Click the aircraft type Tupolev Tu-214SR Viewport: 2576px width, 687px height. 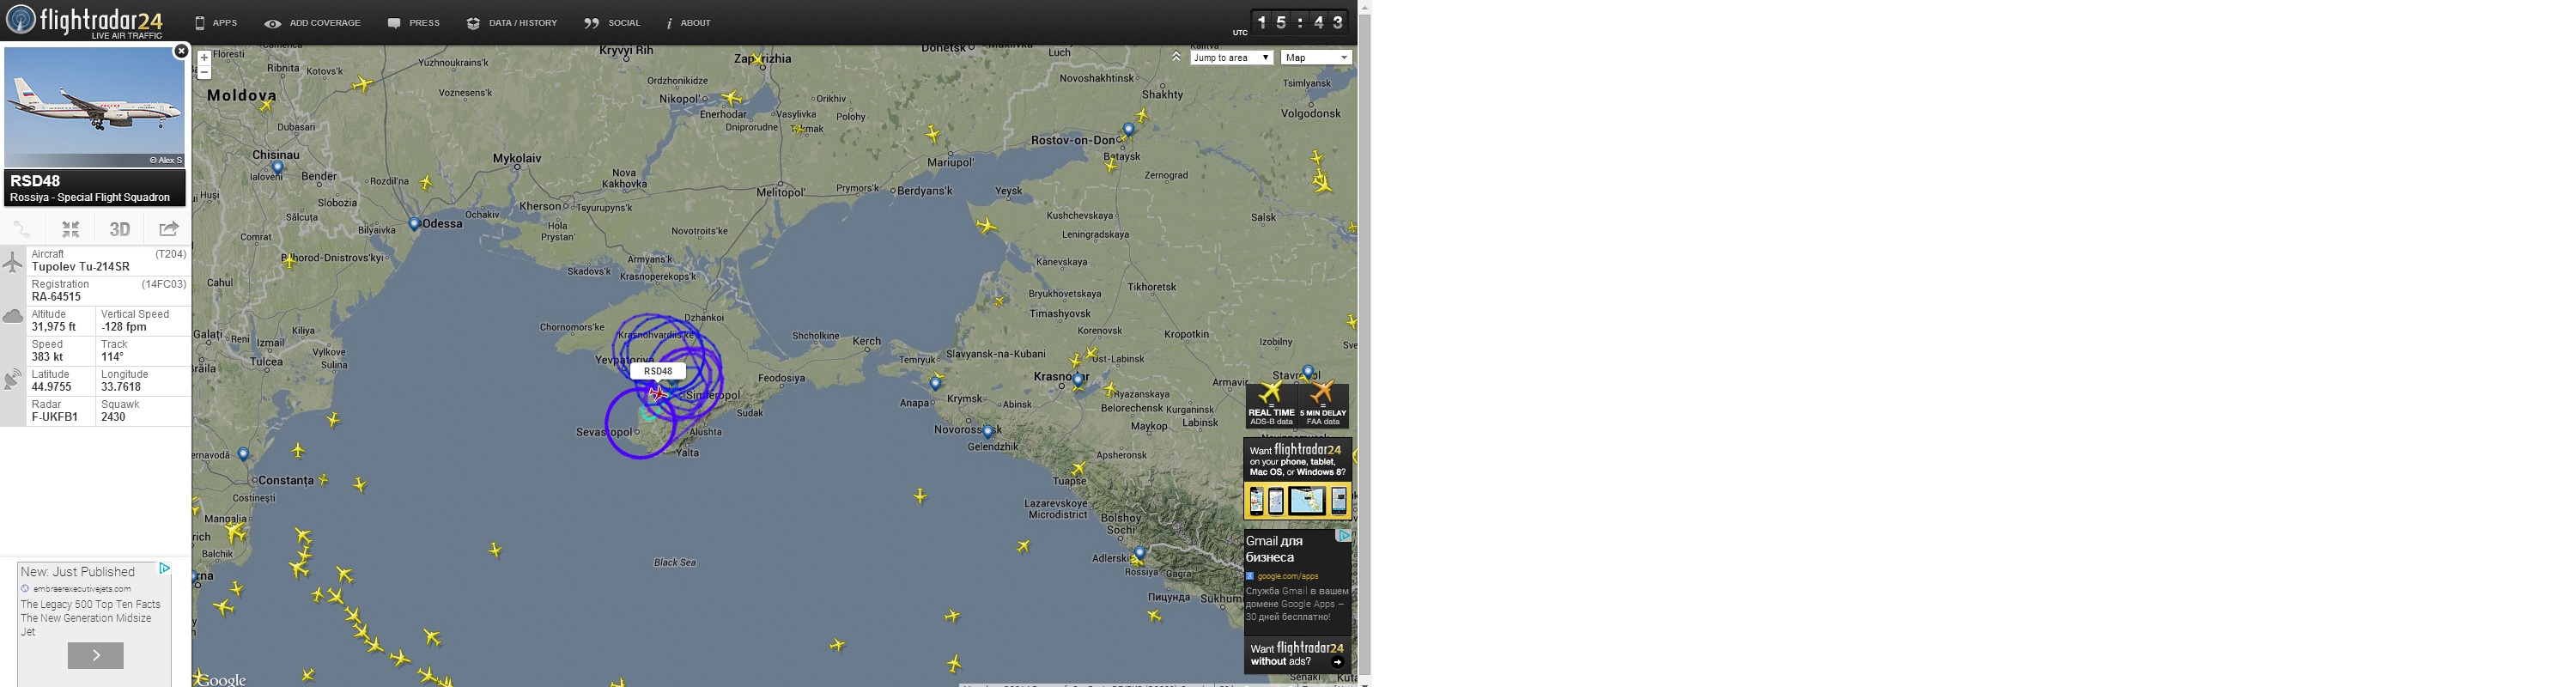point(81,267)
